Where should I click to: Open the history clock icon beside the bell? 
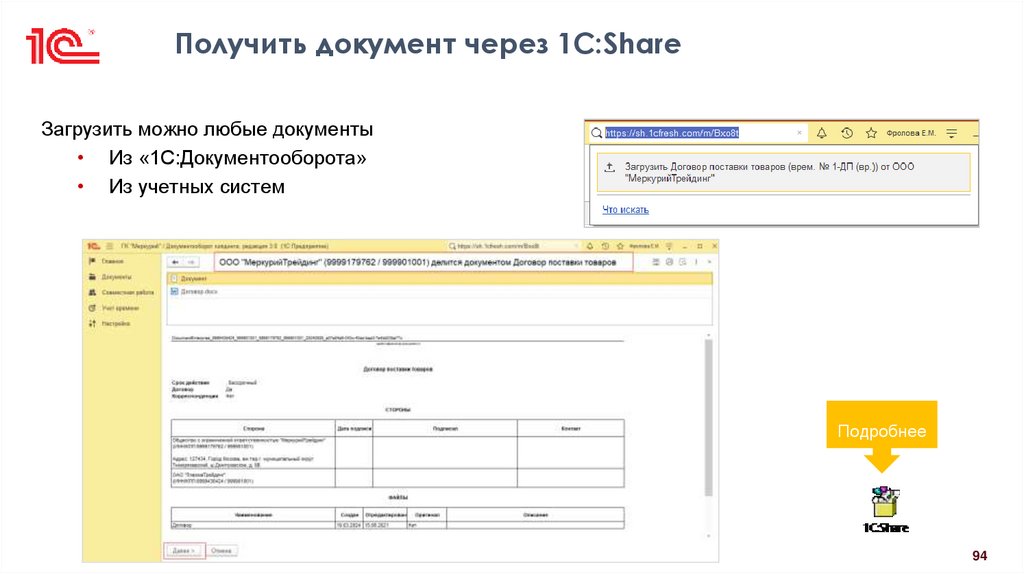[847, 133]
